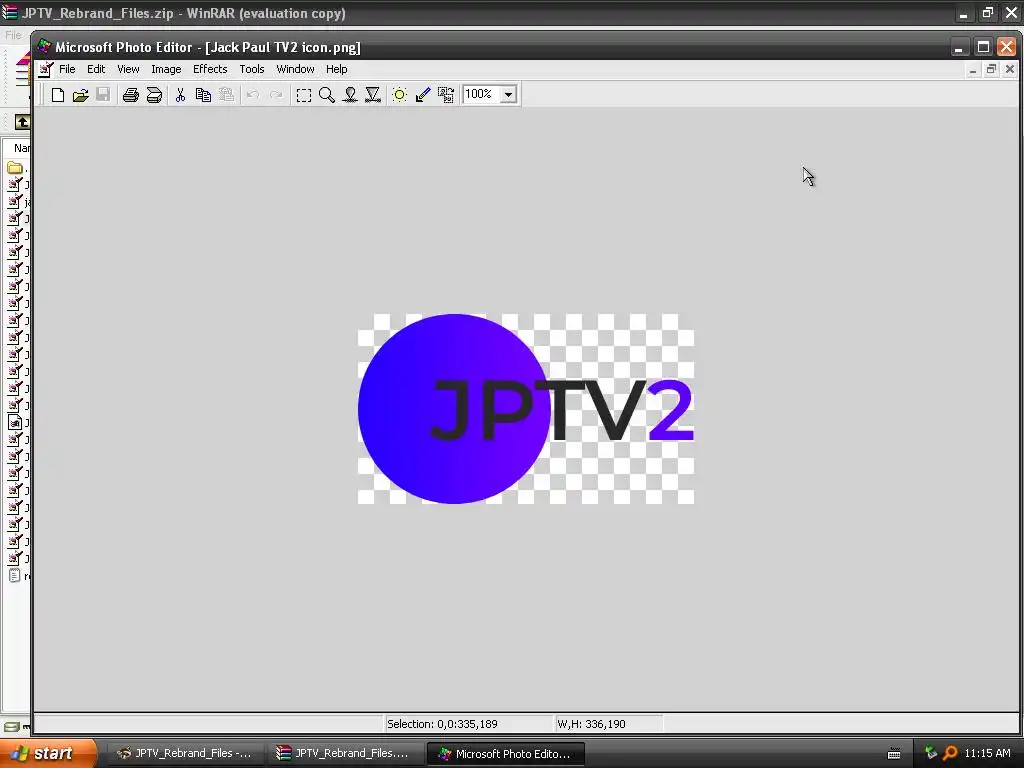
Task: Open the Help menu
Action: 336,69
